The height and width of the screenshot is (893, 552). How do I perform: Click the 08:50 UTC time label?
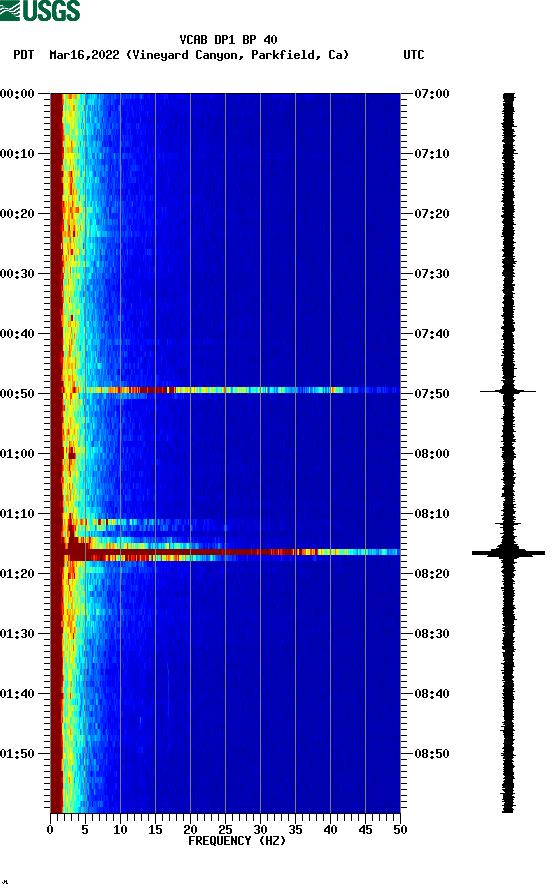pyautogui.click(x=432, y=754)
